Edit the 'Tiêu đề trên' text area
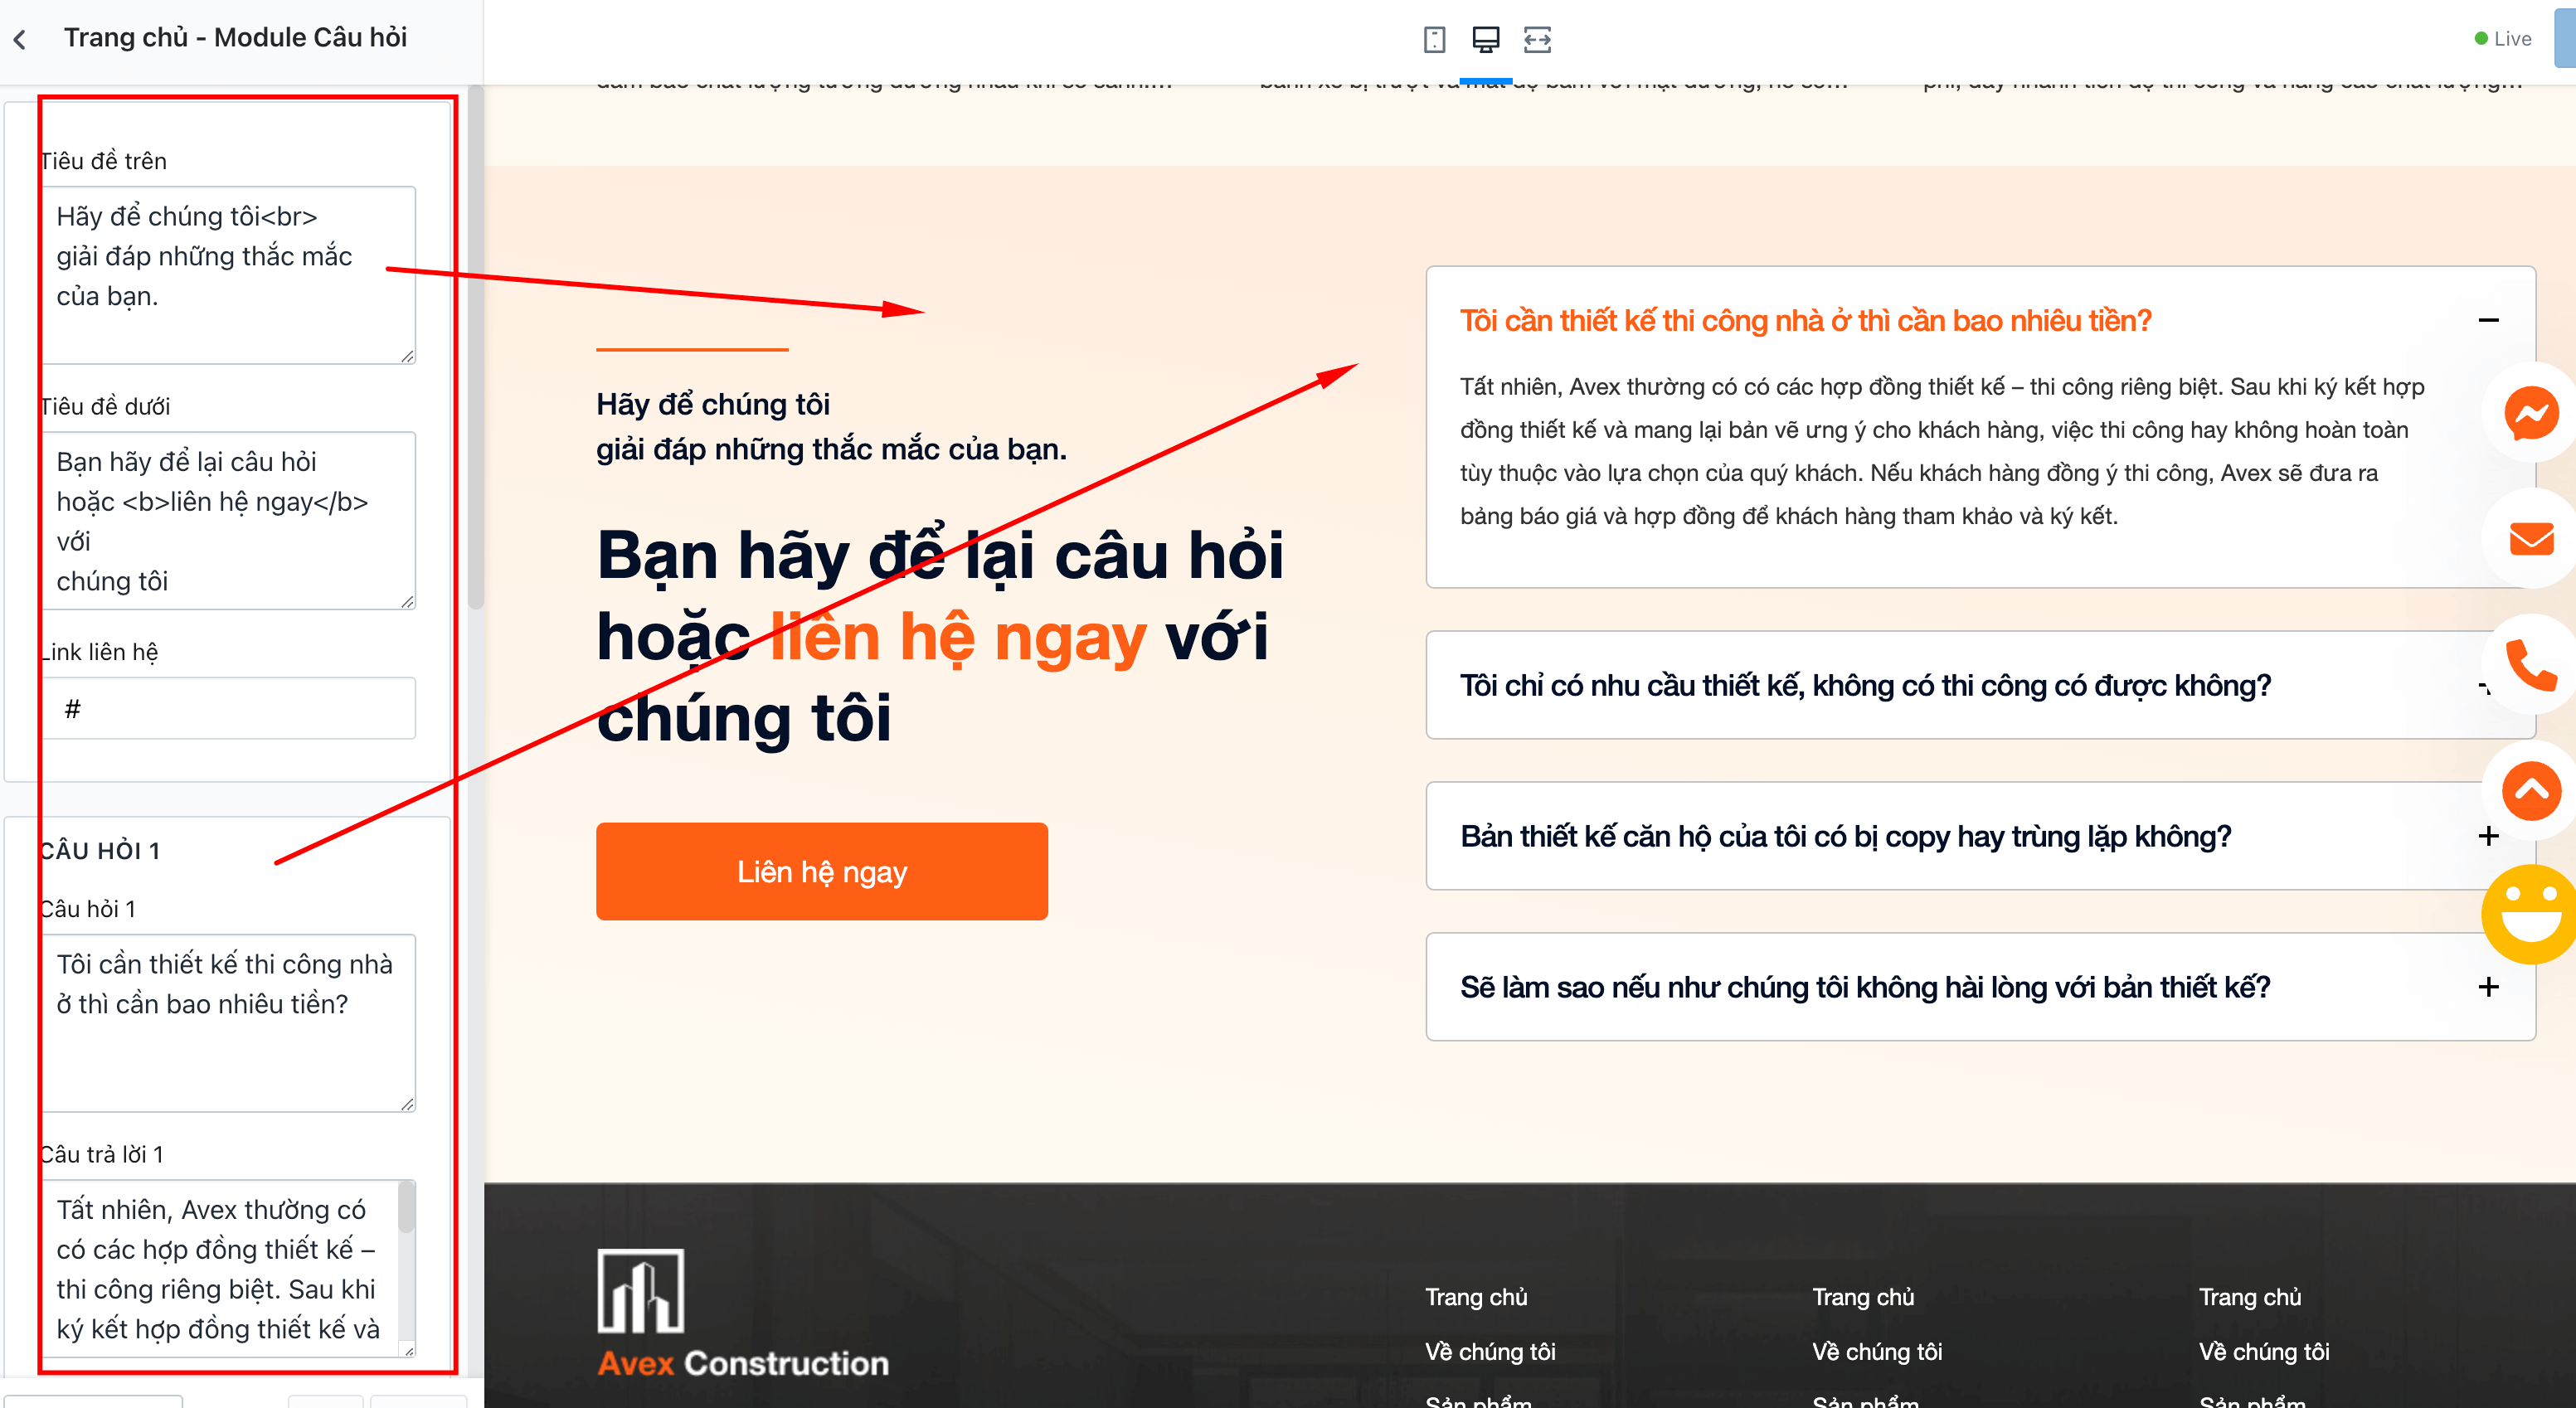The image size is (2576, 1408). click(x=228, y=275)
